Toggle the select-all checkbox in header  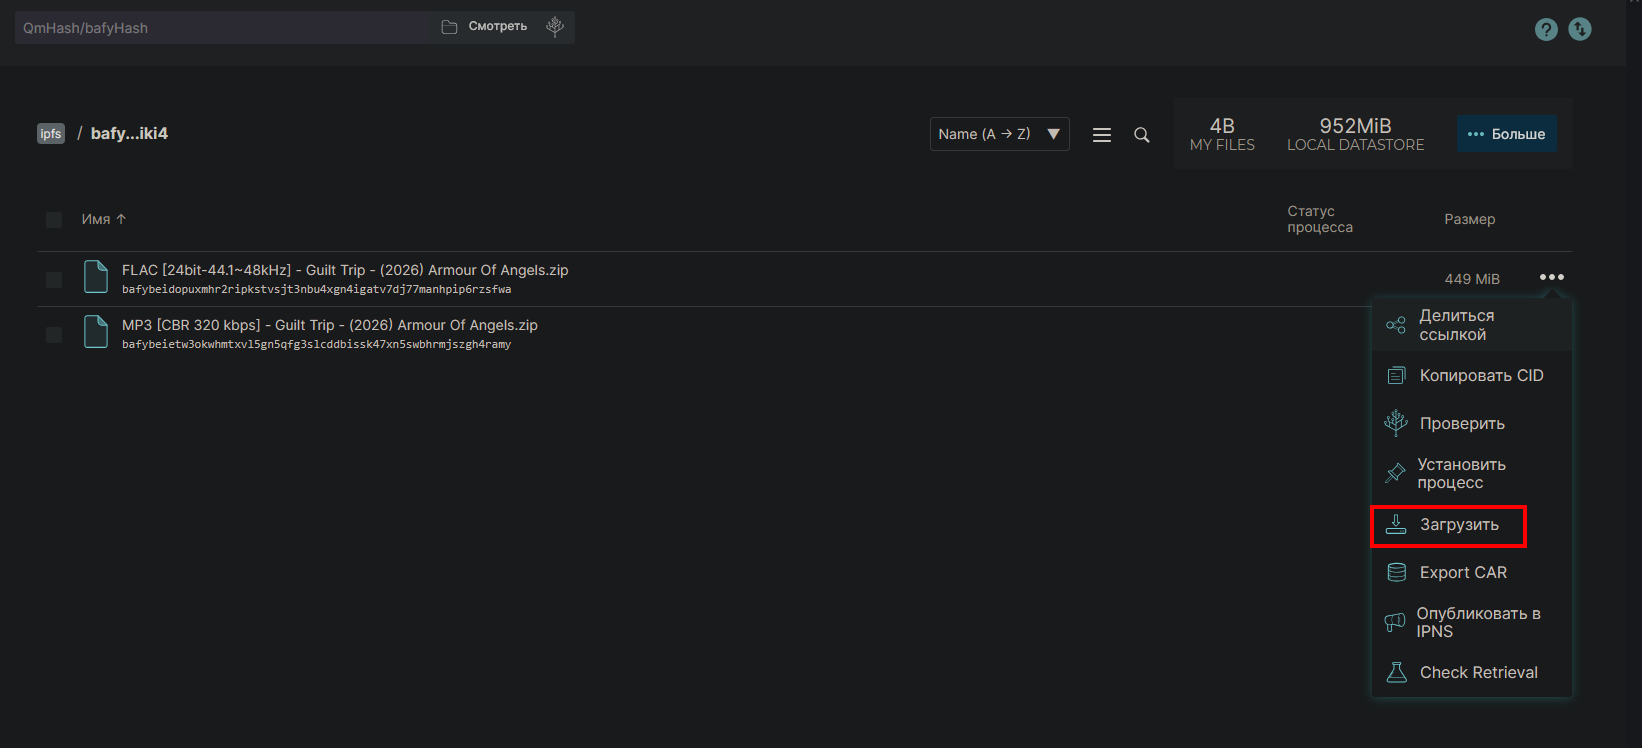(x=54, y=220)
